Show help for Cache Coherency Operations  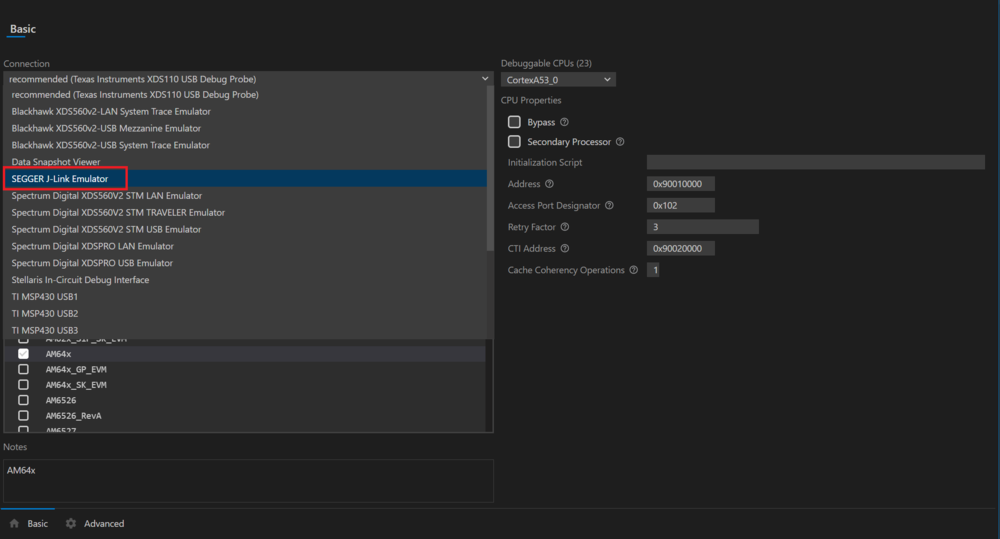633,270
